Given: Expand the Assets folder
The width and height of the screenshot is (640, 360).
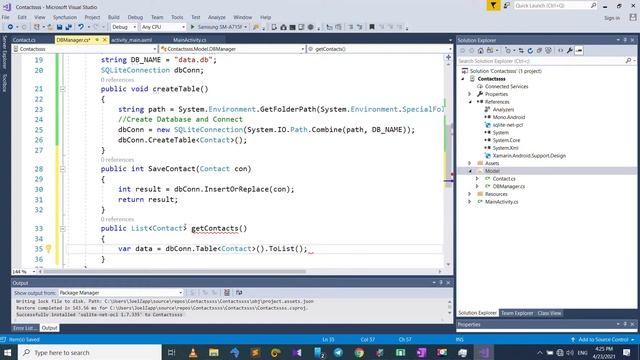Looking at the screenshot, I should [x=469, y=163].
